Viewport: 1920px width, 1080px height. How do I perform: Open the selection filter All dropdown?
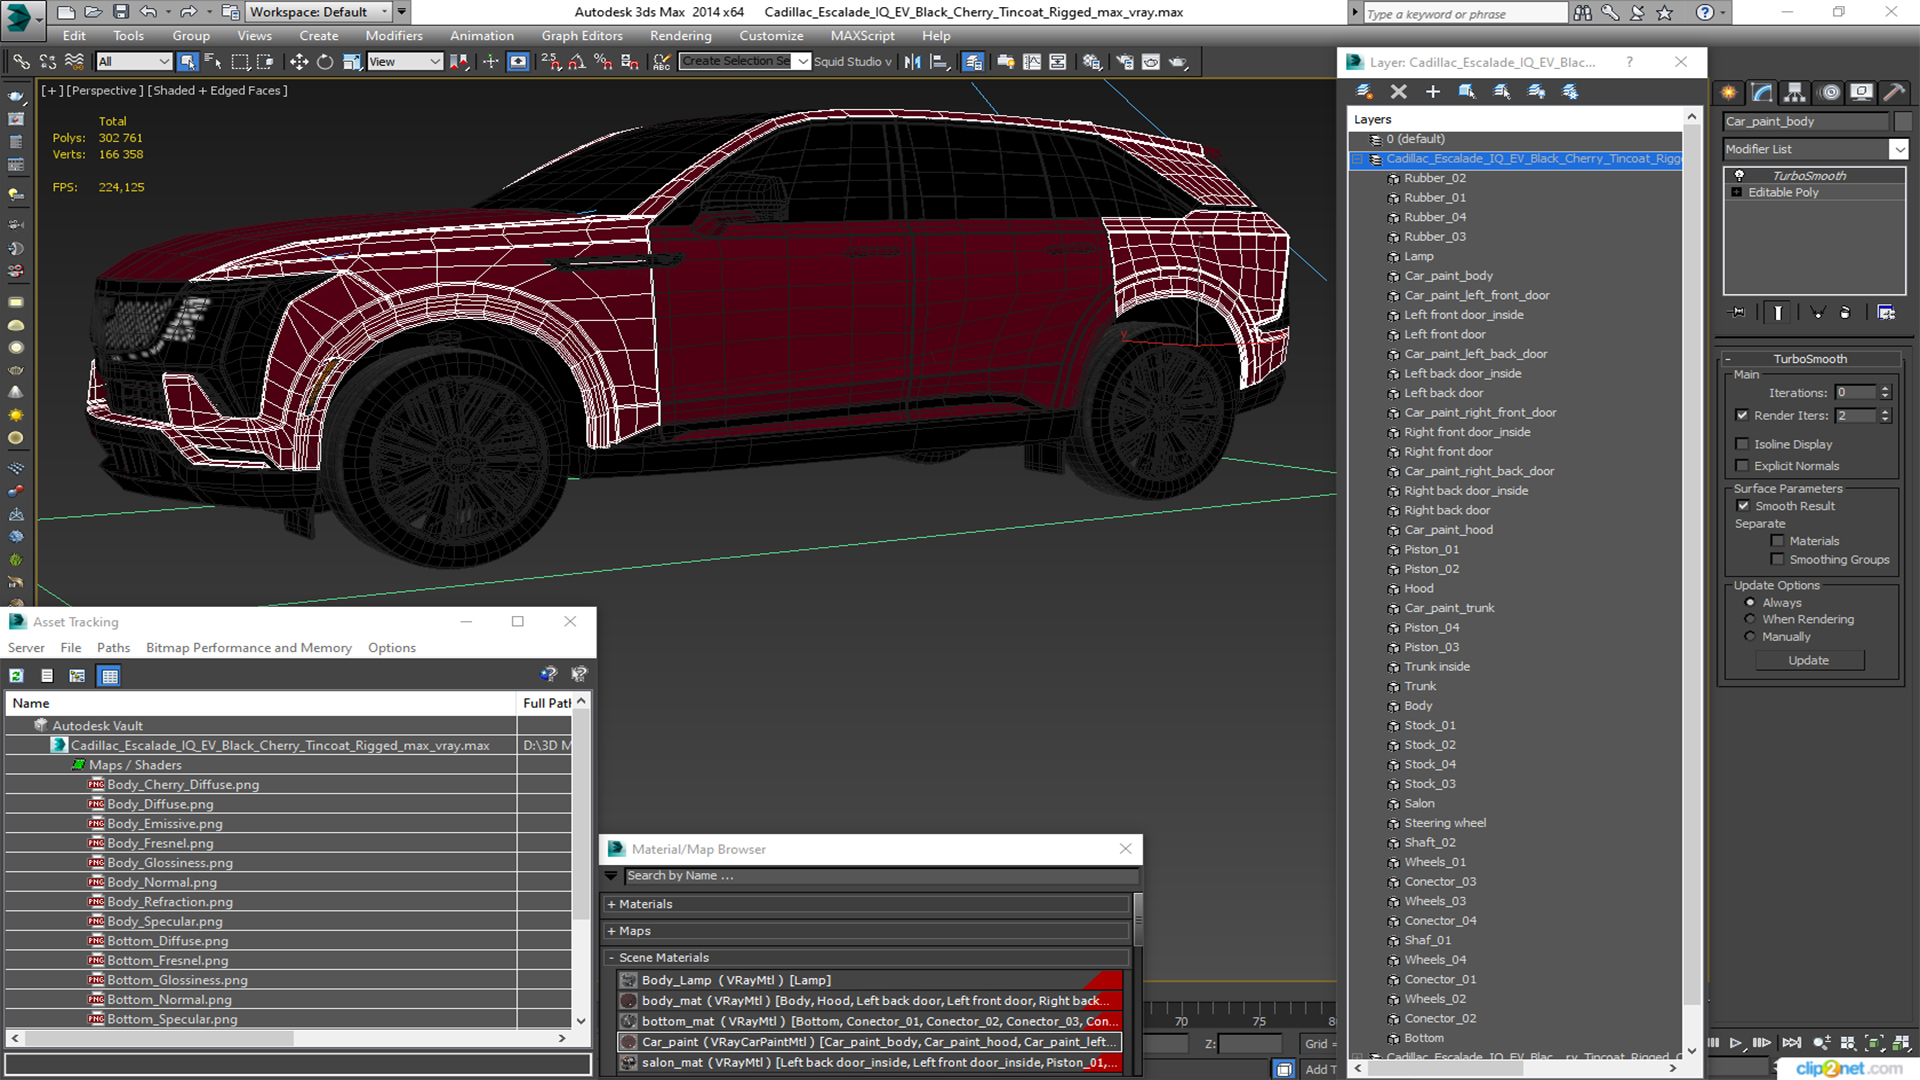[x=134, y=62]
